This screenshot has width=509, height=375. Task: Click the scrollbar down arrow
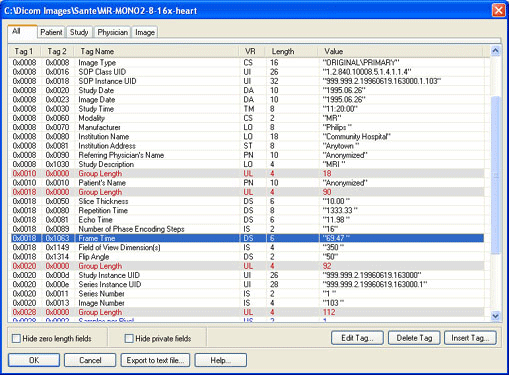pos(495,315)
